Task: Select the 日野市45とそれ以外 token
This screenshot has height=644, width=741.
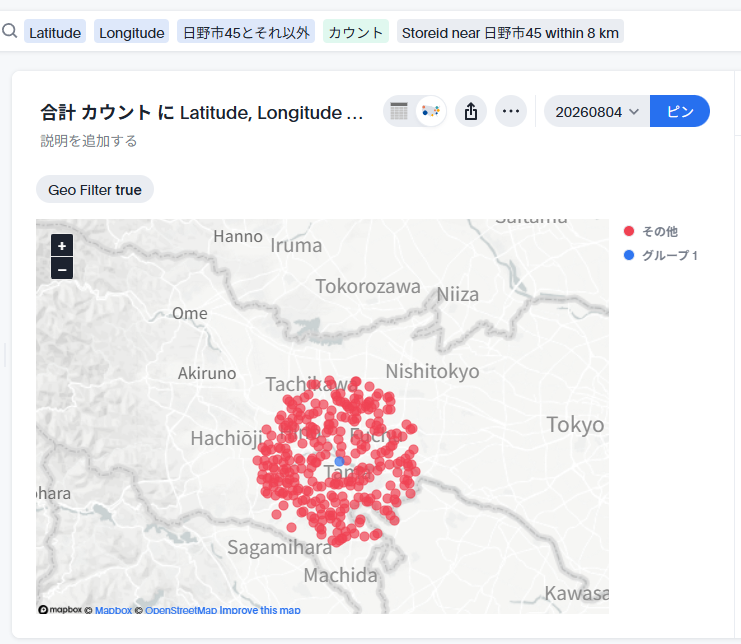Action: [x=246, y=33]
